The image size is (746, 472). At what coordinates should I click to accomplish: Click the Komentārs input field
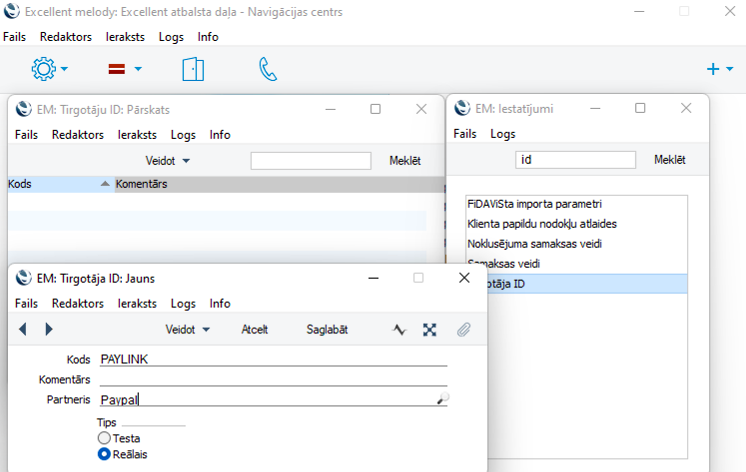[x=272, y=379]
